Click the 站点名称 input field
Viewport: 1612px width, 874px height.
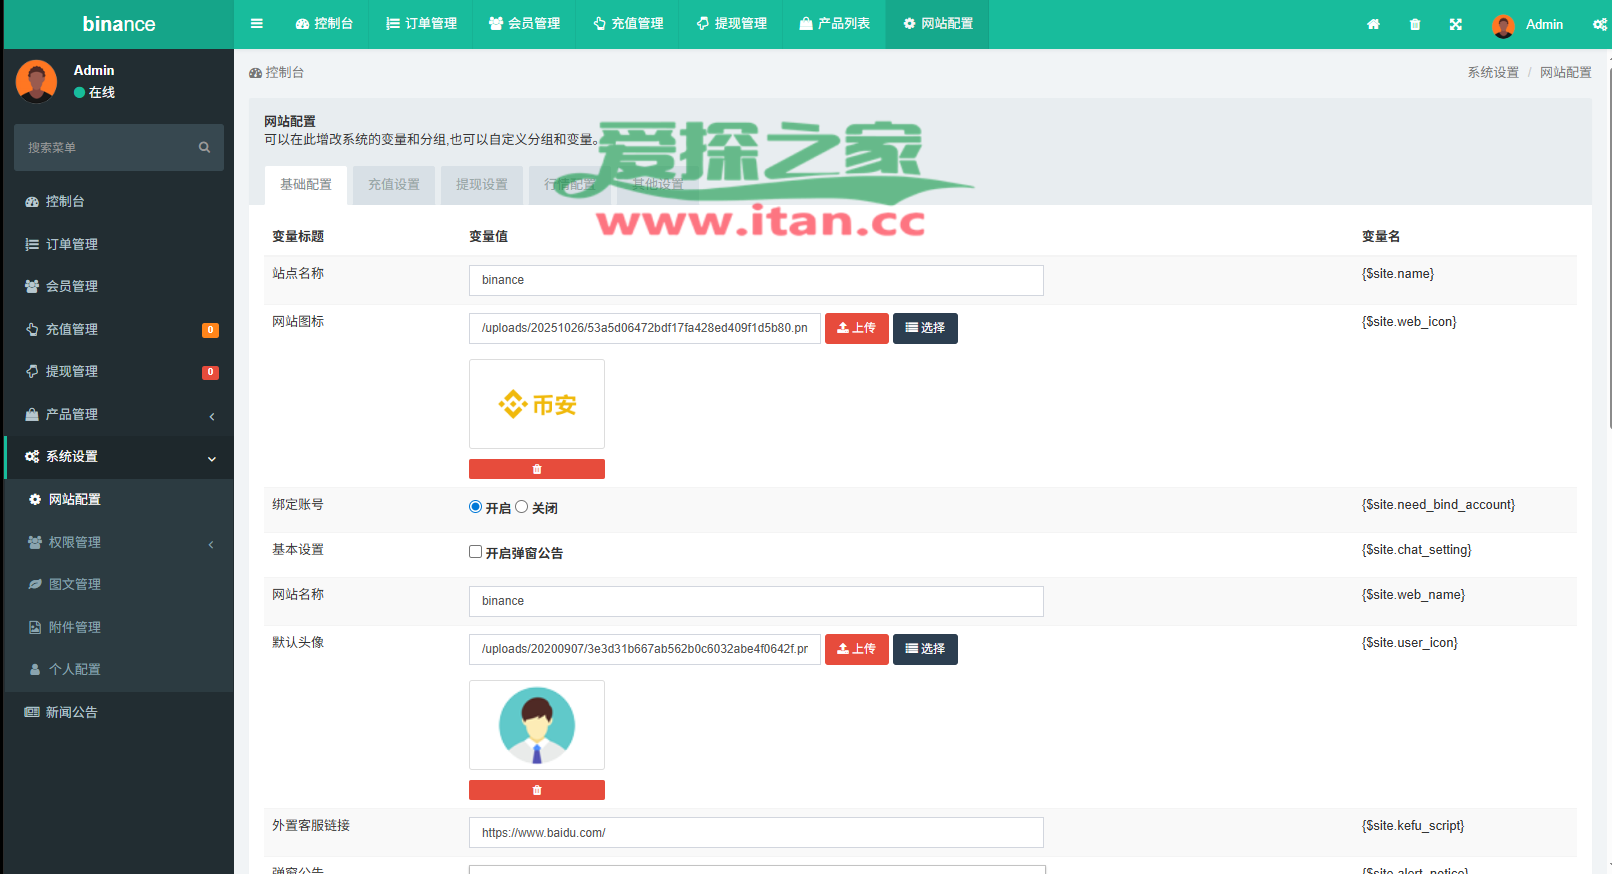(756, 280)
